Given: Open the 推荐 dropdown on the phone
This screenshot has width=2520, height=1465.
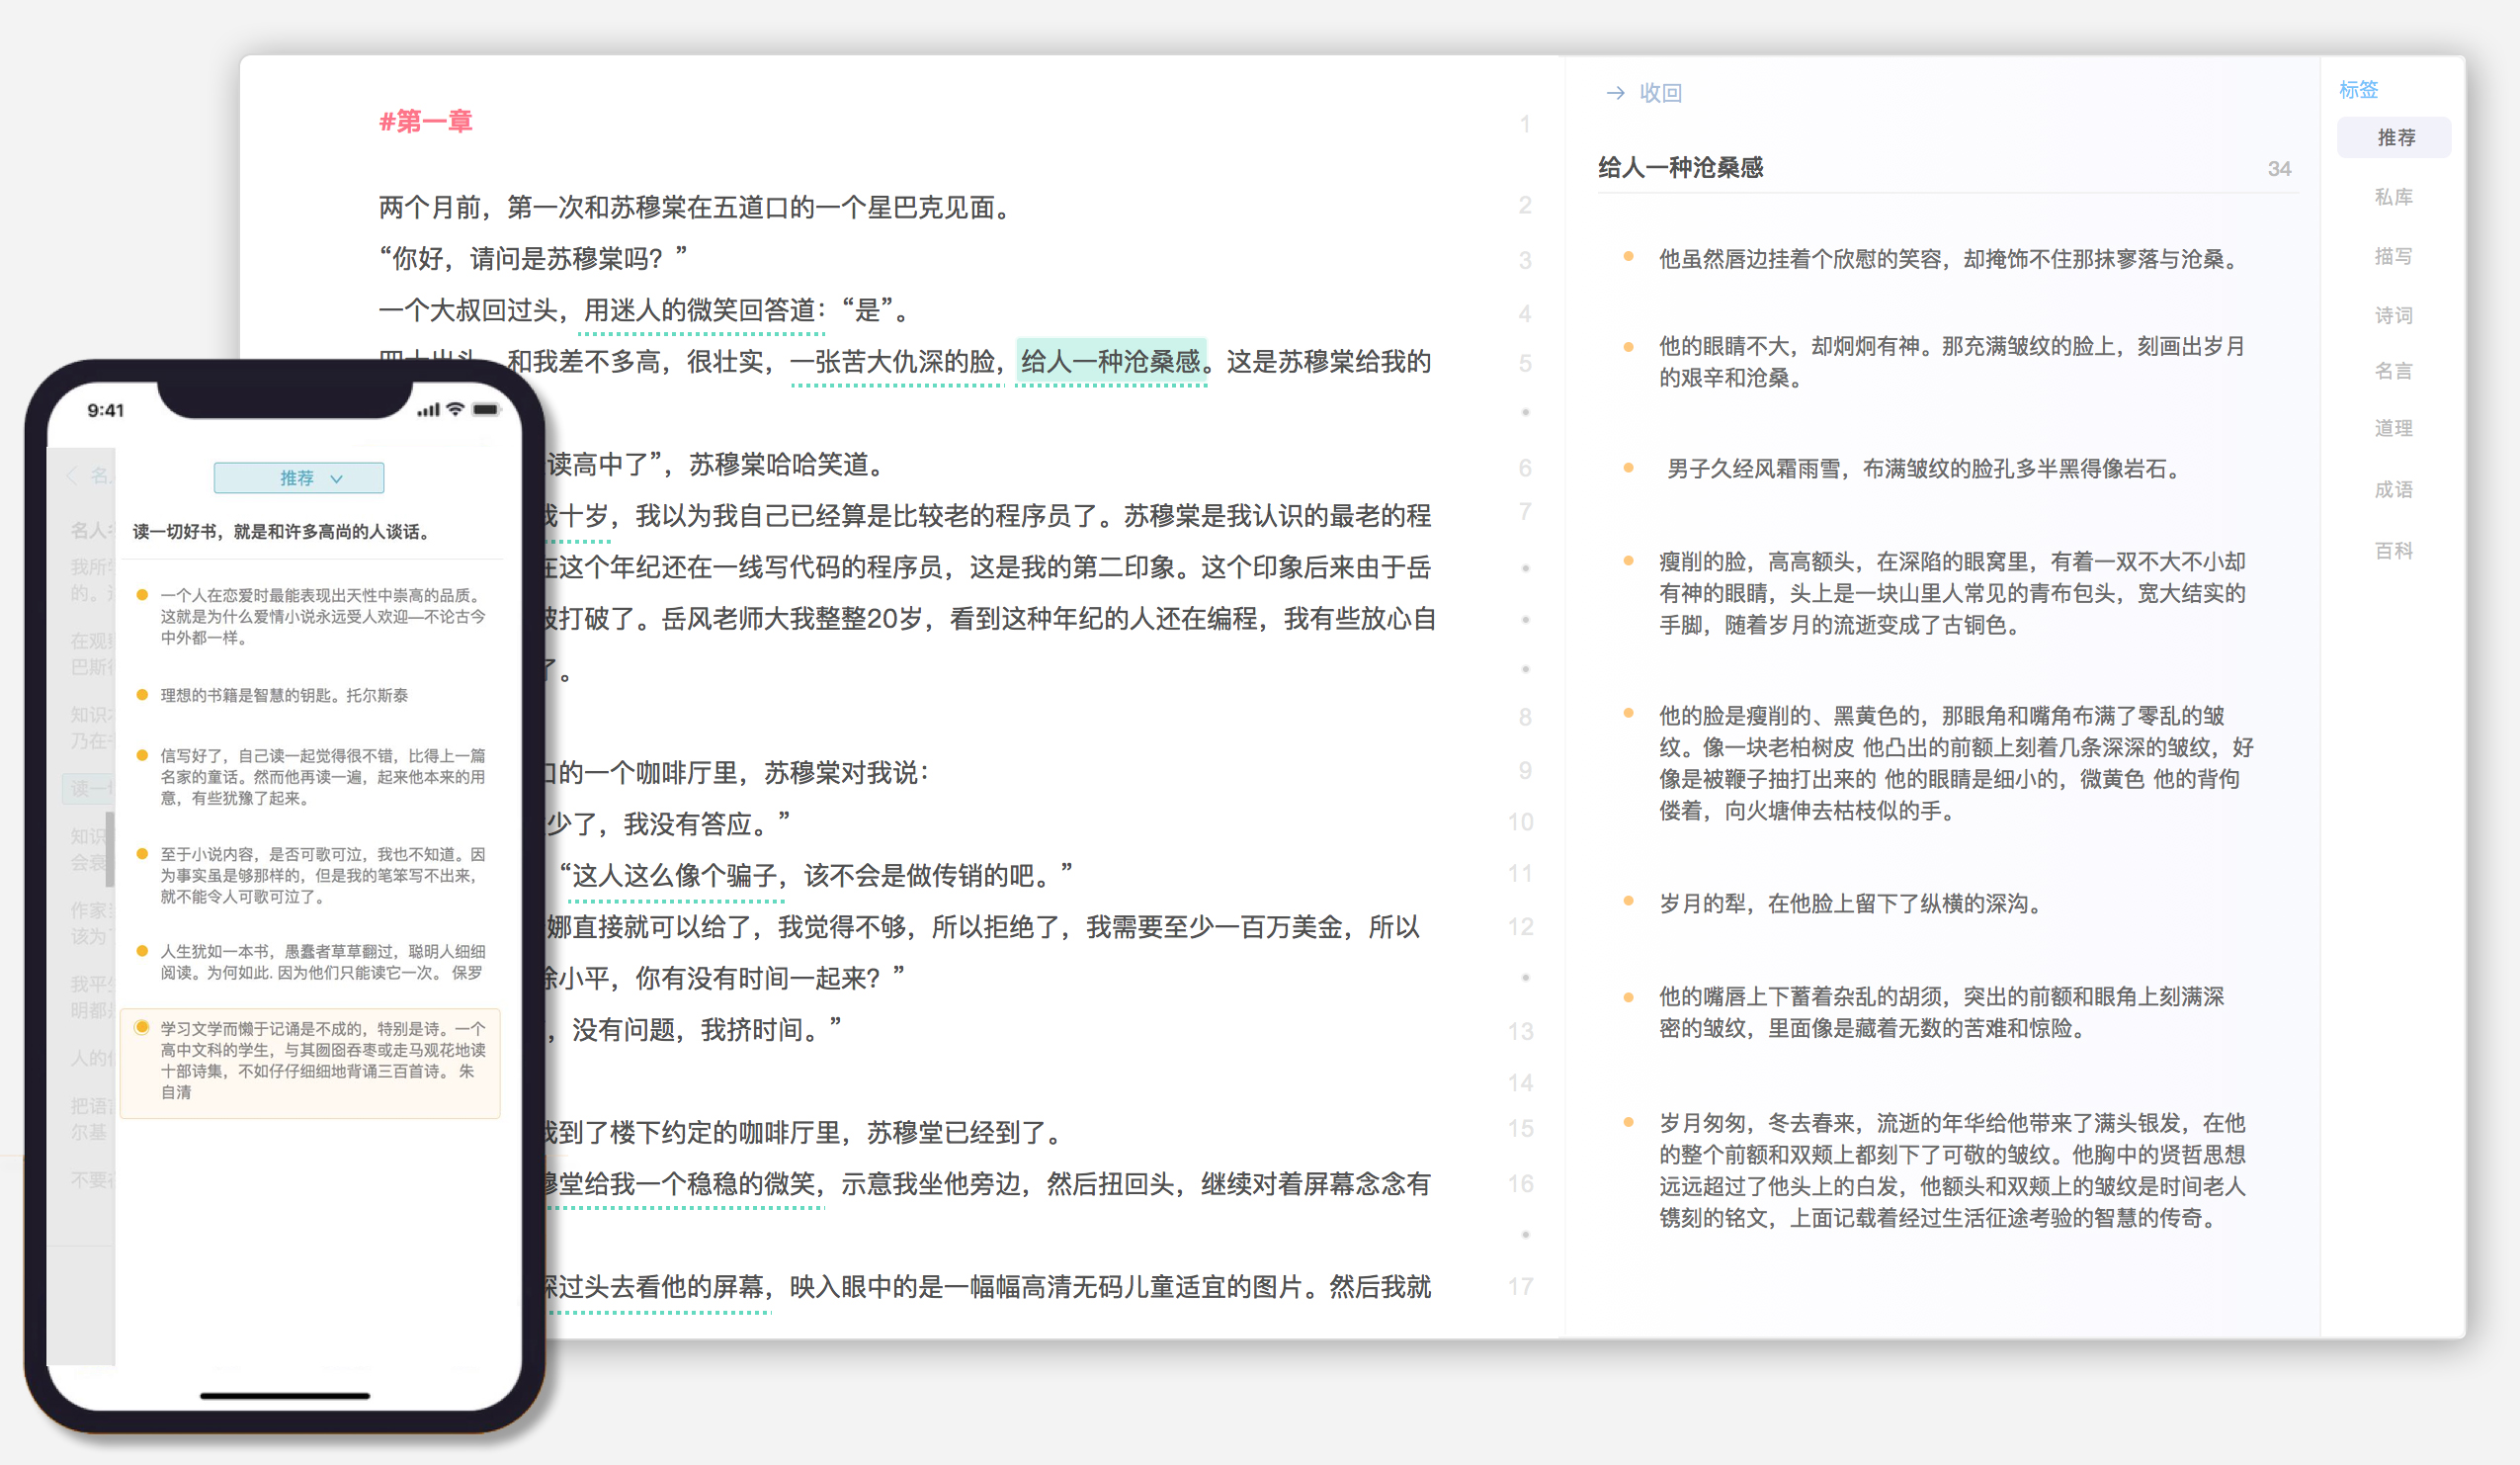Looking at the screenshot, I should (298, 478).
